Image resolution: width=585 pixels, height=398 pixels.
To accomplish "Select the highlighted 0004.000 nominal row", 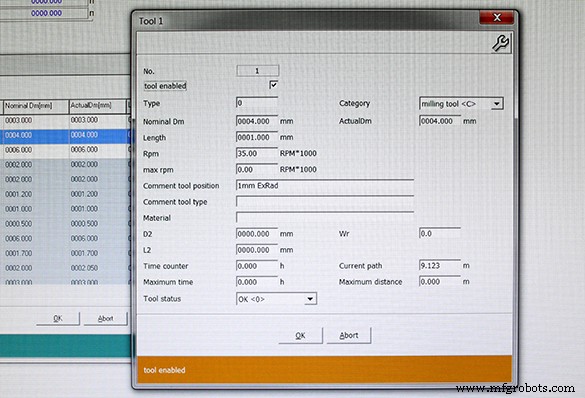I will click(65, 135).
